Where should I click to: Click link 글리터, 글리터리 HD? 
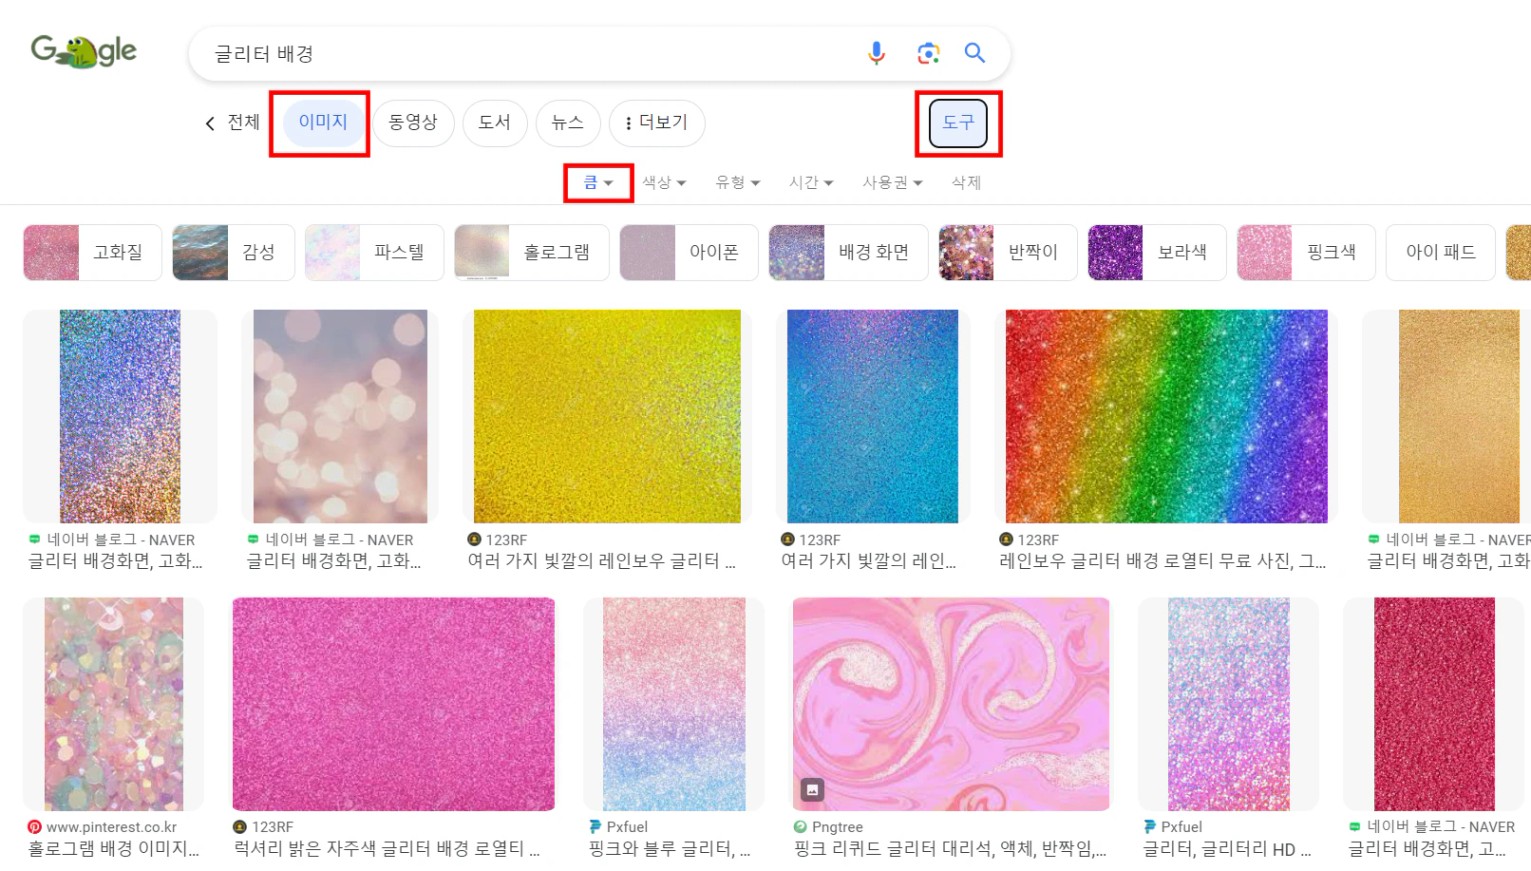click(x=1227, y=849)
